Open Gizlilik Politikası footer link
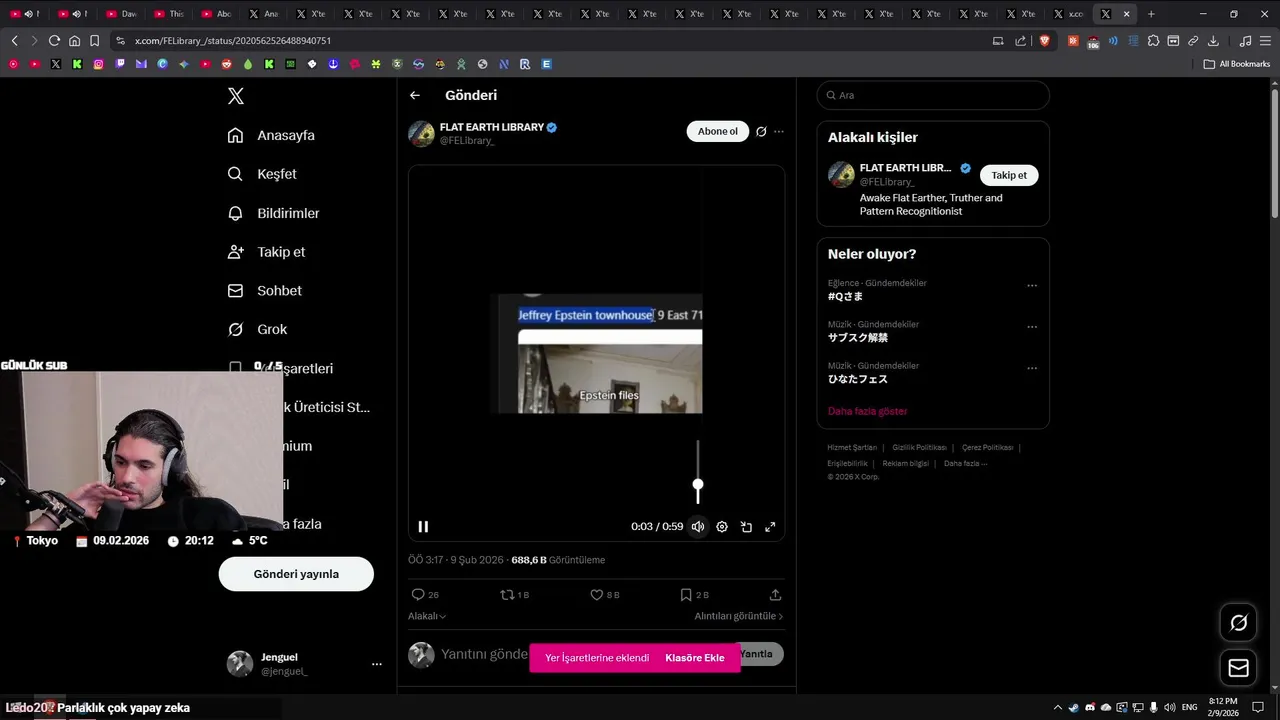 [x=919, y=447]
